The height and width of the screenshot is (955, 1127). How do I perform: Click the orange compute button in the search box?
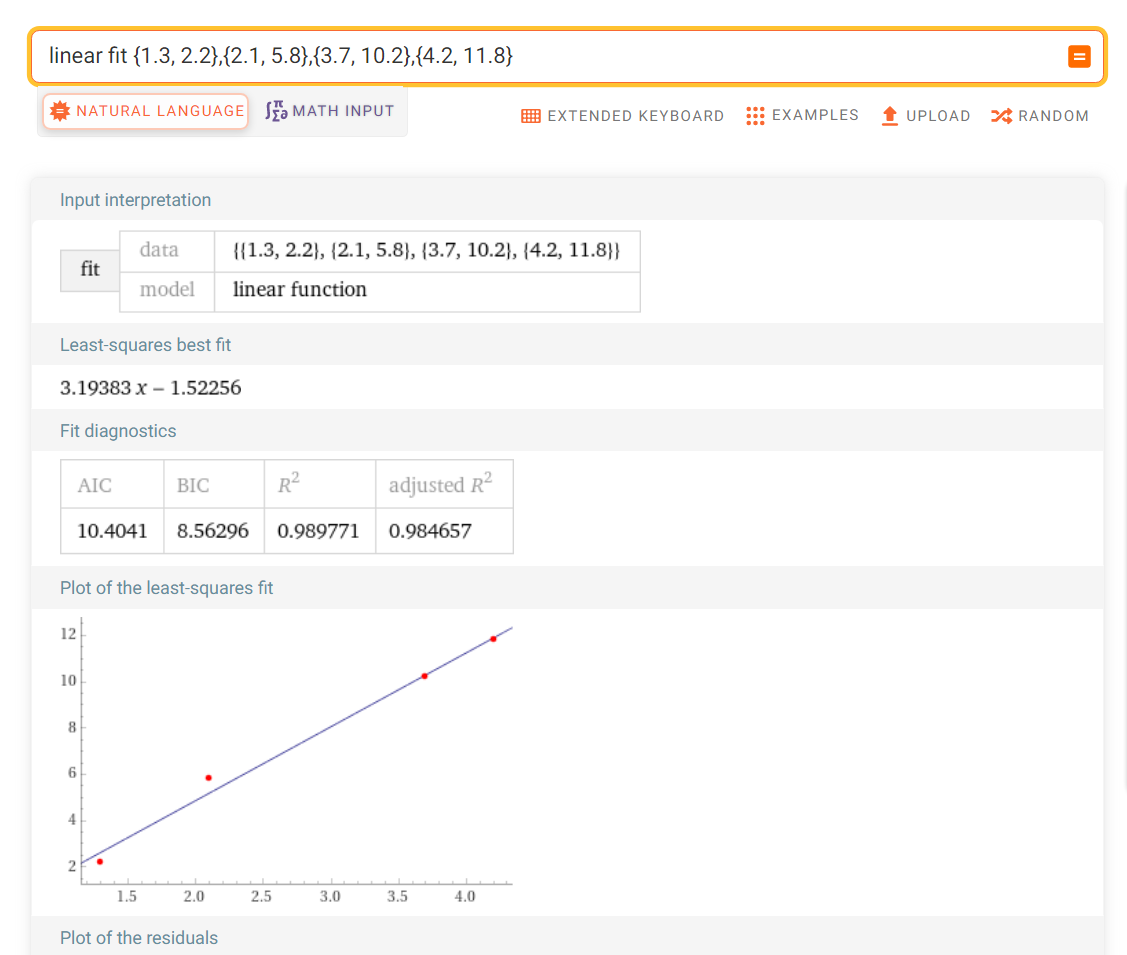[1079, 57]
